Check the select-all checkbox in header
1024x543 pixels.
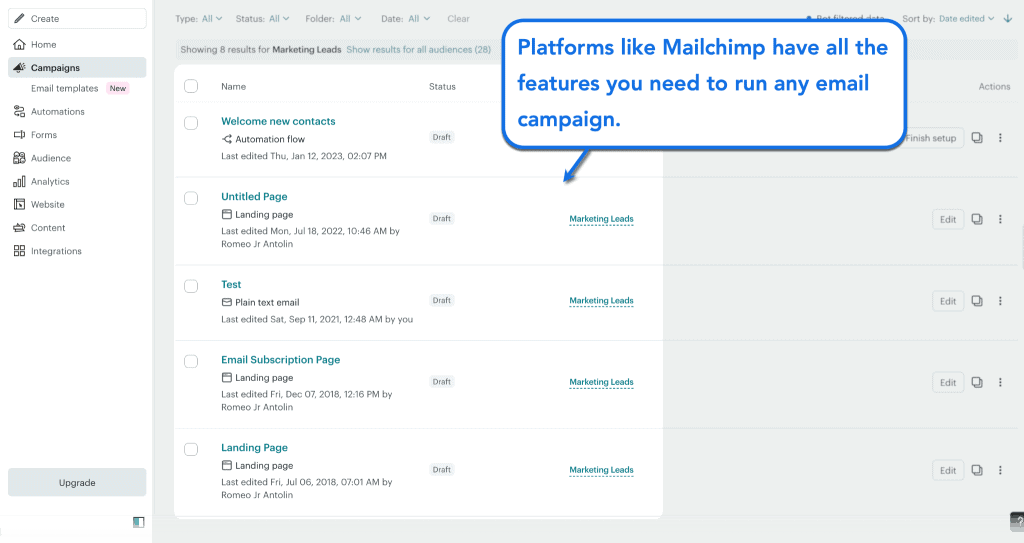pos(191,86)
